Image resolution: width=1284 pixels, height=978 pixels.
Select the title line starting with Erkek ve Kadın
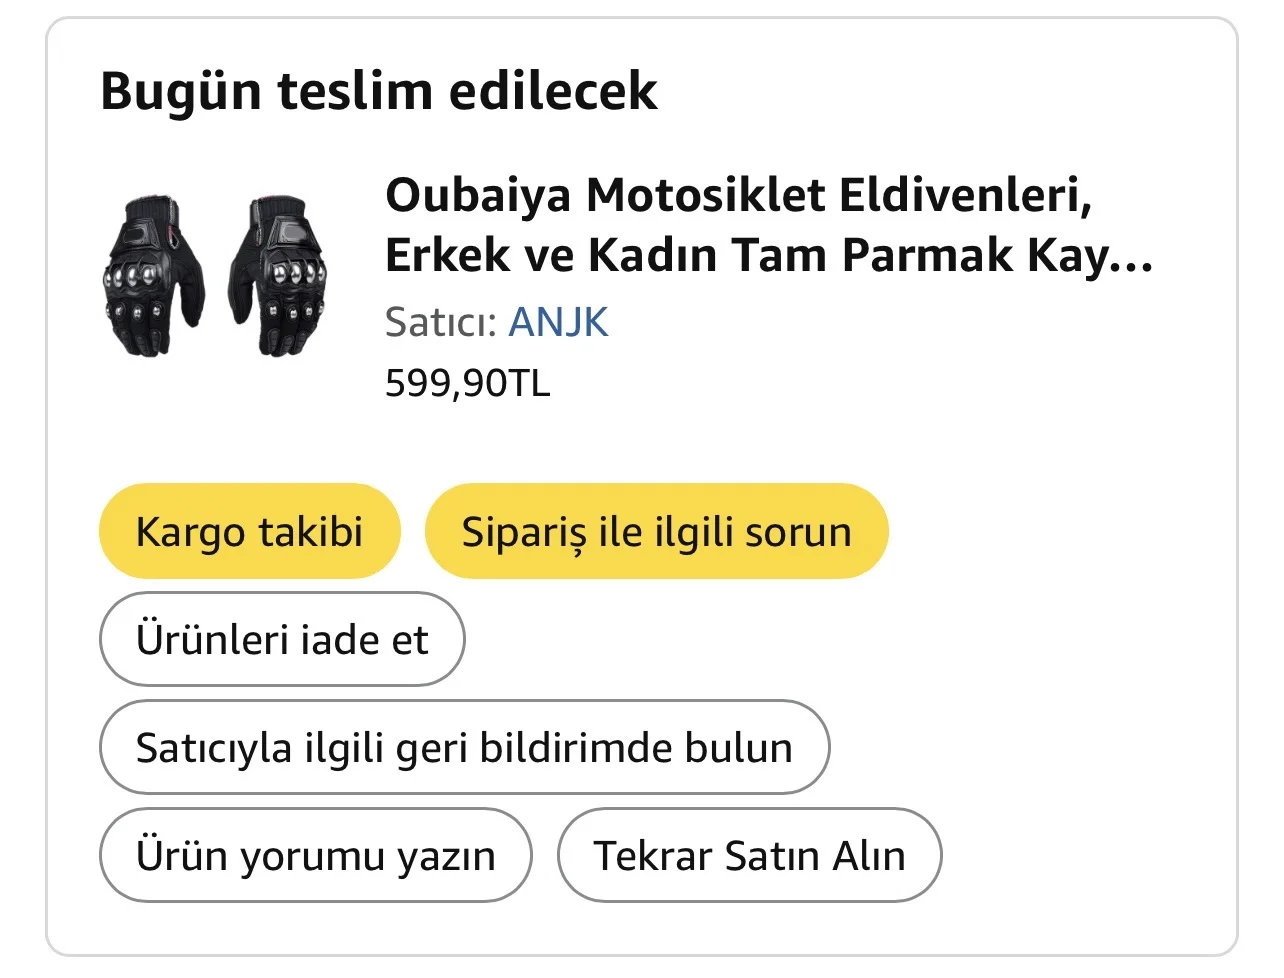tap(768, 255)
